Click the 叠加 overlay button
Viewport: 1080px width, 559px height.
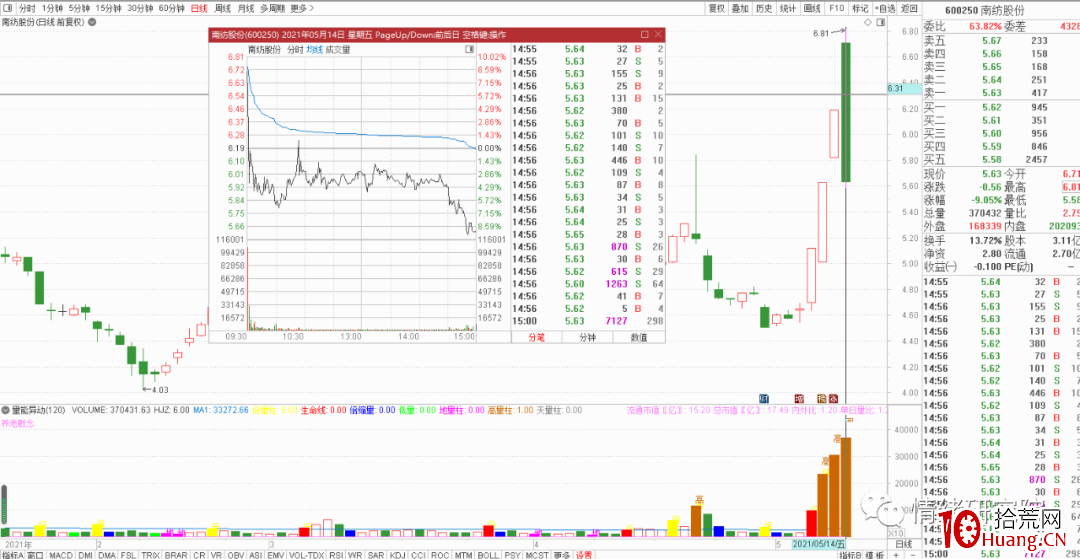click(740, 8)
